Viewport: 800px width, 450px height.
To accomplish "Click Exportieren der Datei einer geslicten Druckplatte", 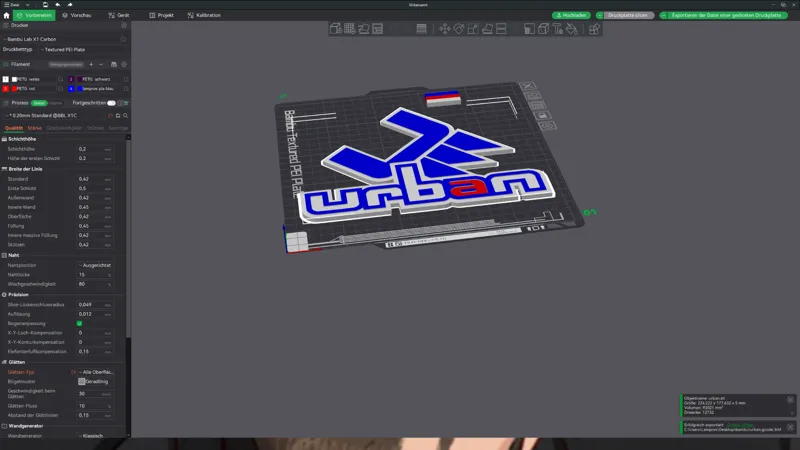I will (727, 15).
